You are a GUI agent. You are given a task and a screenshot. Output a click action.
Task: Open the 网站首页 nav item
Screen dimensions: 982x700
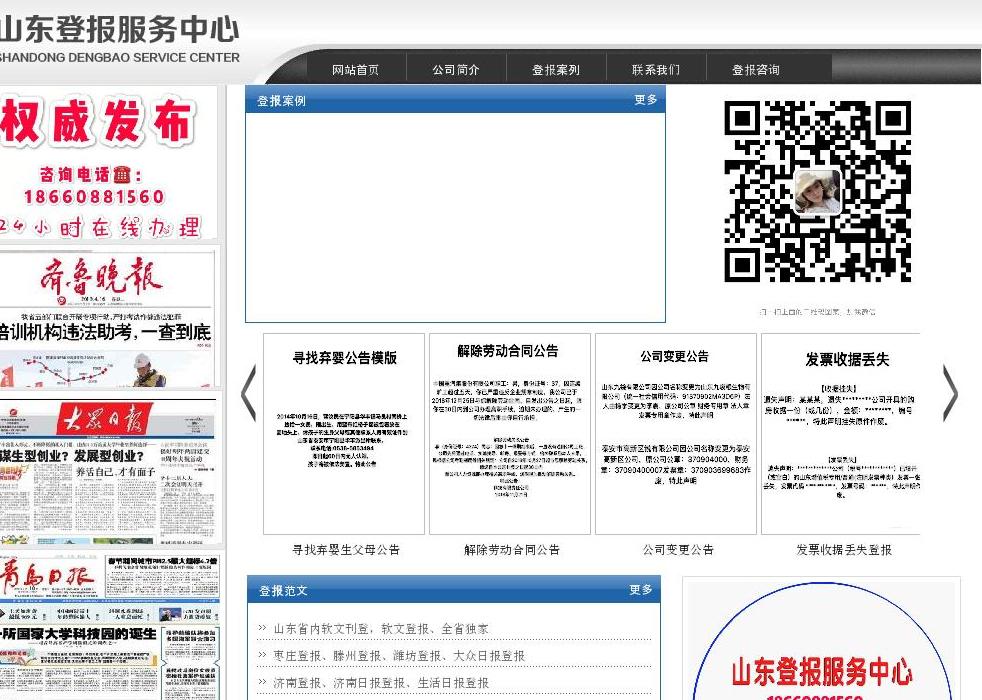click(355, 69)
